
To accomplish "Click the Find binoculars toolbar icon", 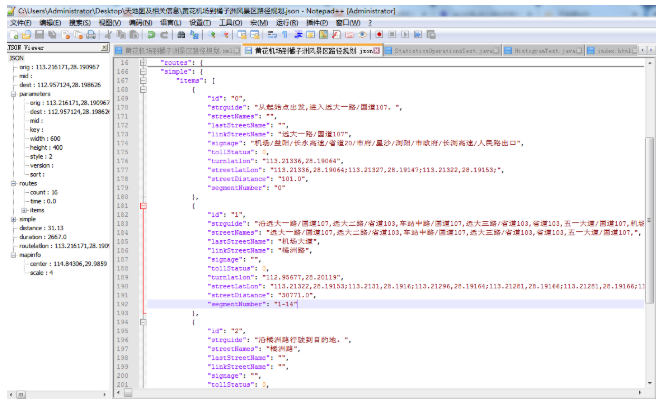I will click(x=181, y=34).
